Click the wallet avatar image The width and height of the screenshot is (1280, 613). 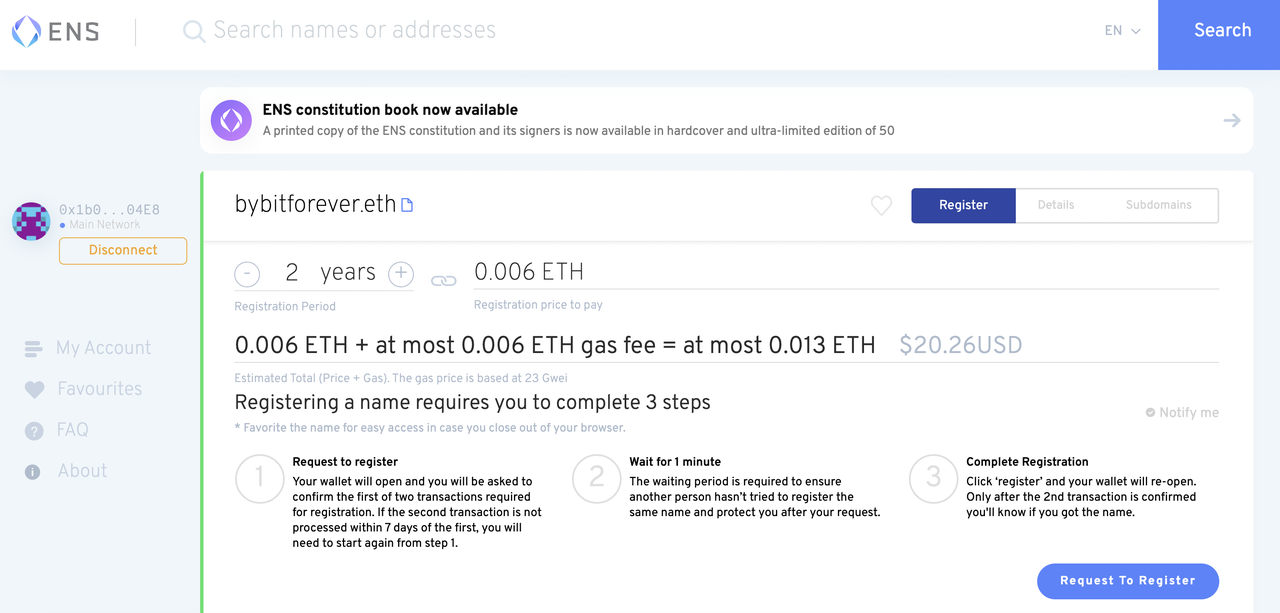pyautogui.click(x=31, y=221)
